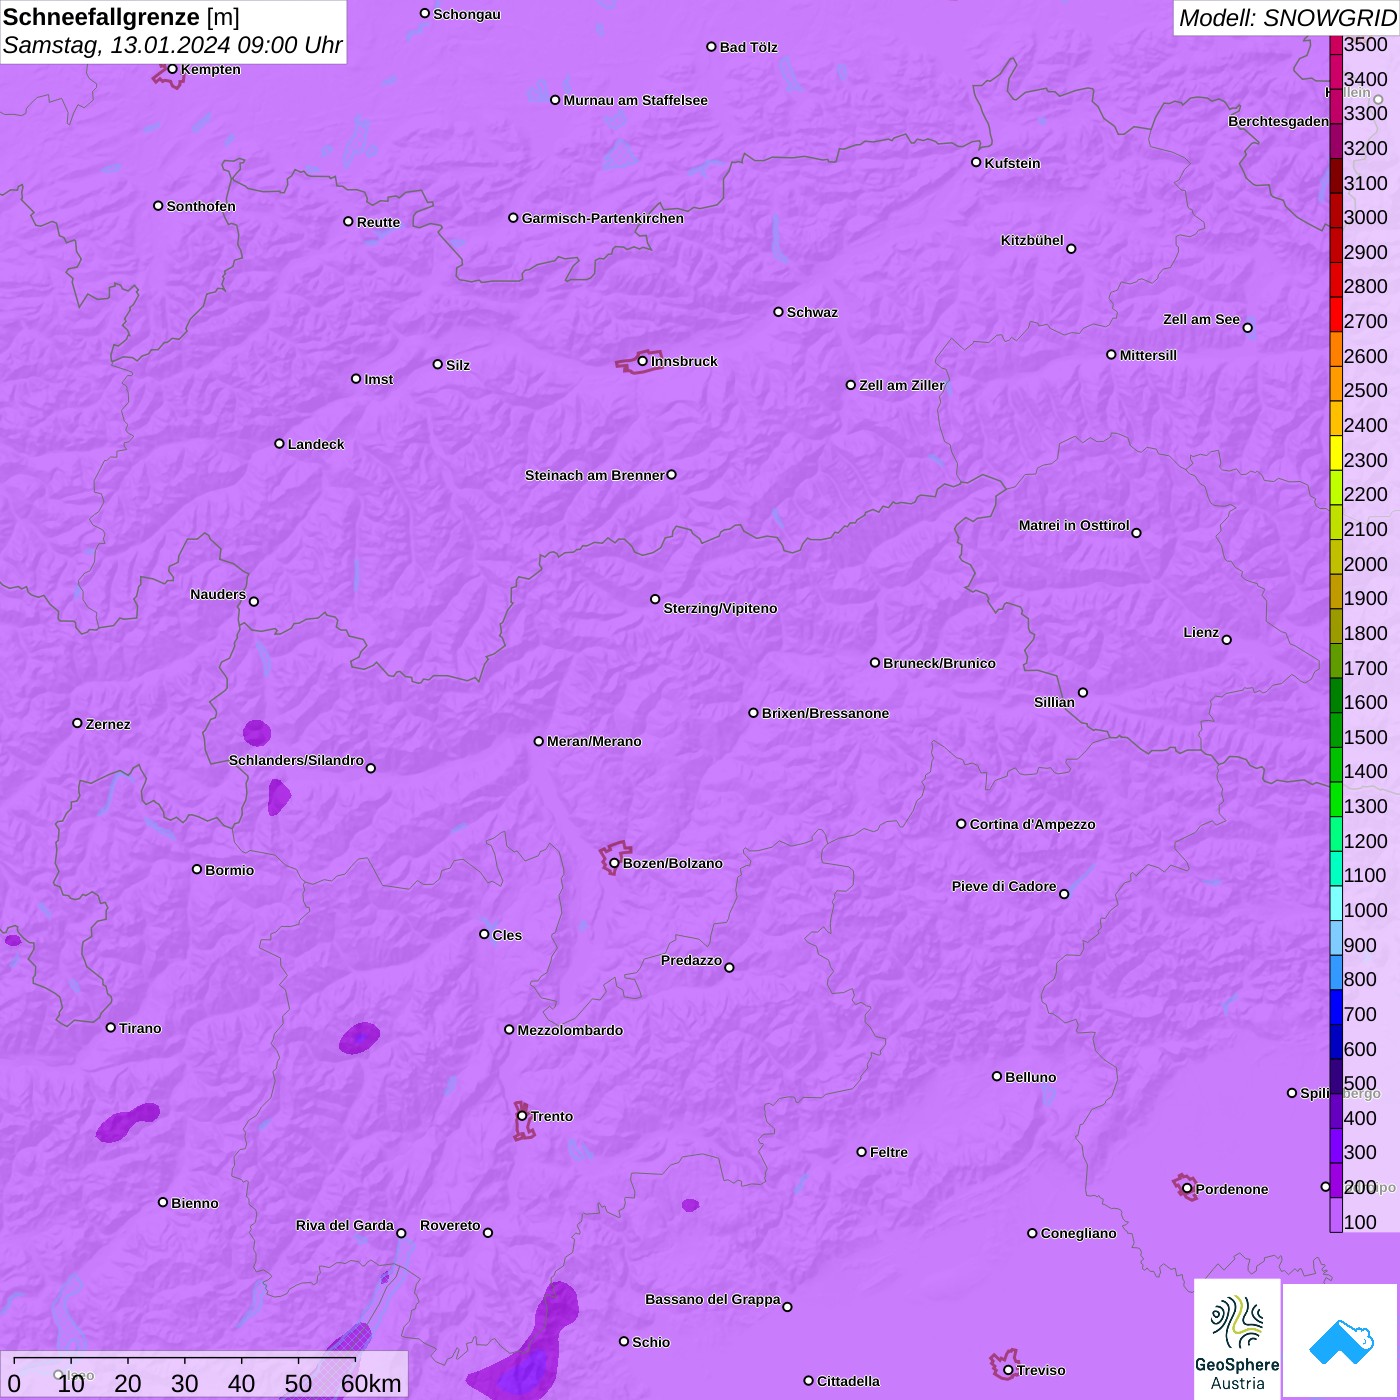Image resolution: width=1400 pixels, height=1400 pixels.
Task: Select the red 2700 legend swatch
Action: coord(1336,314)
